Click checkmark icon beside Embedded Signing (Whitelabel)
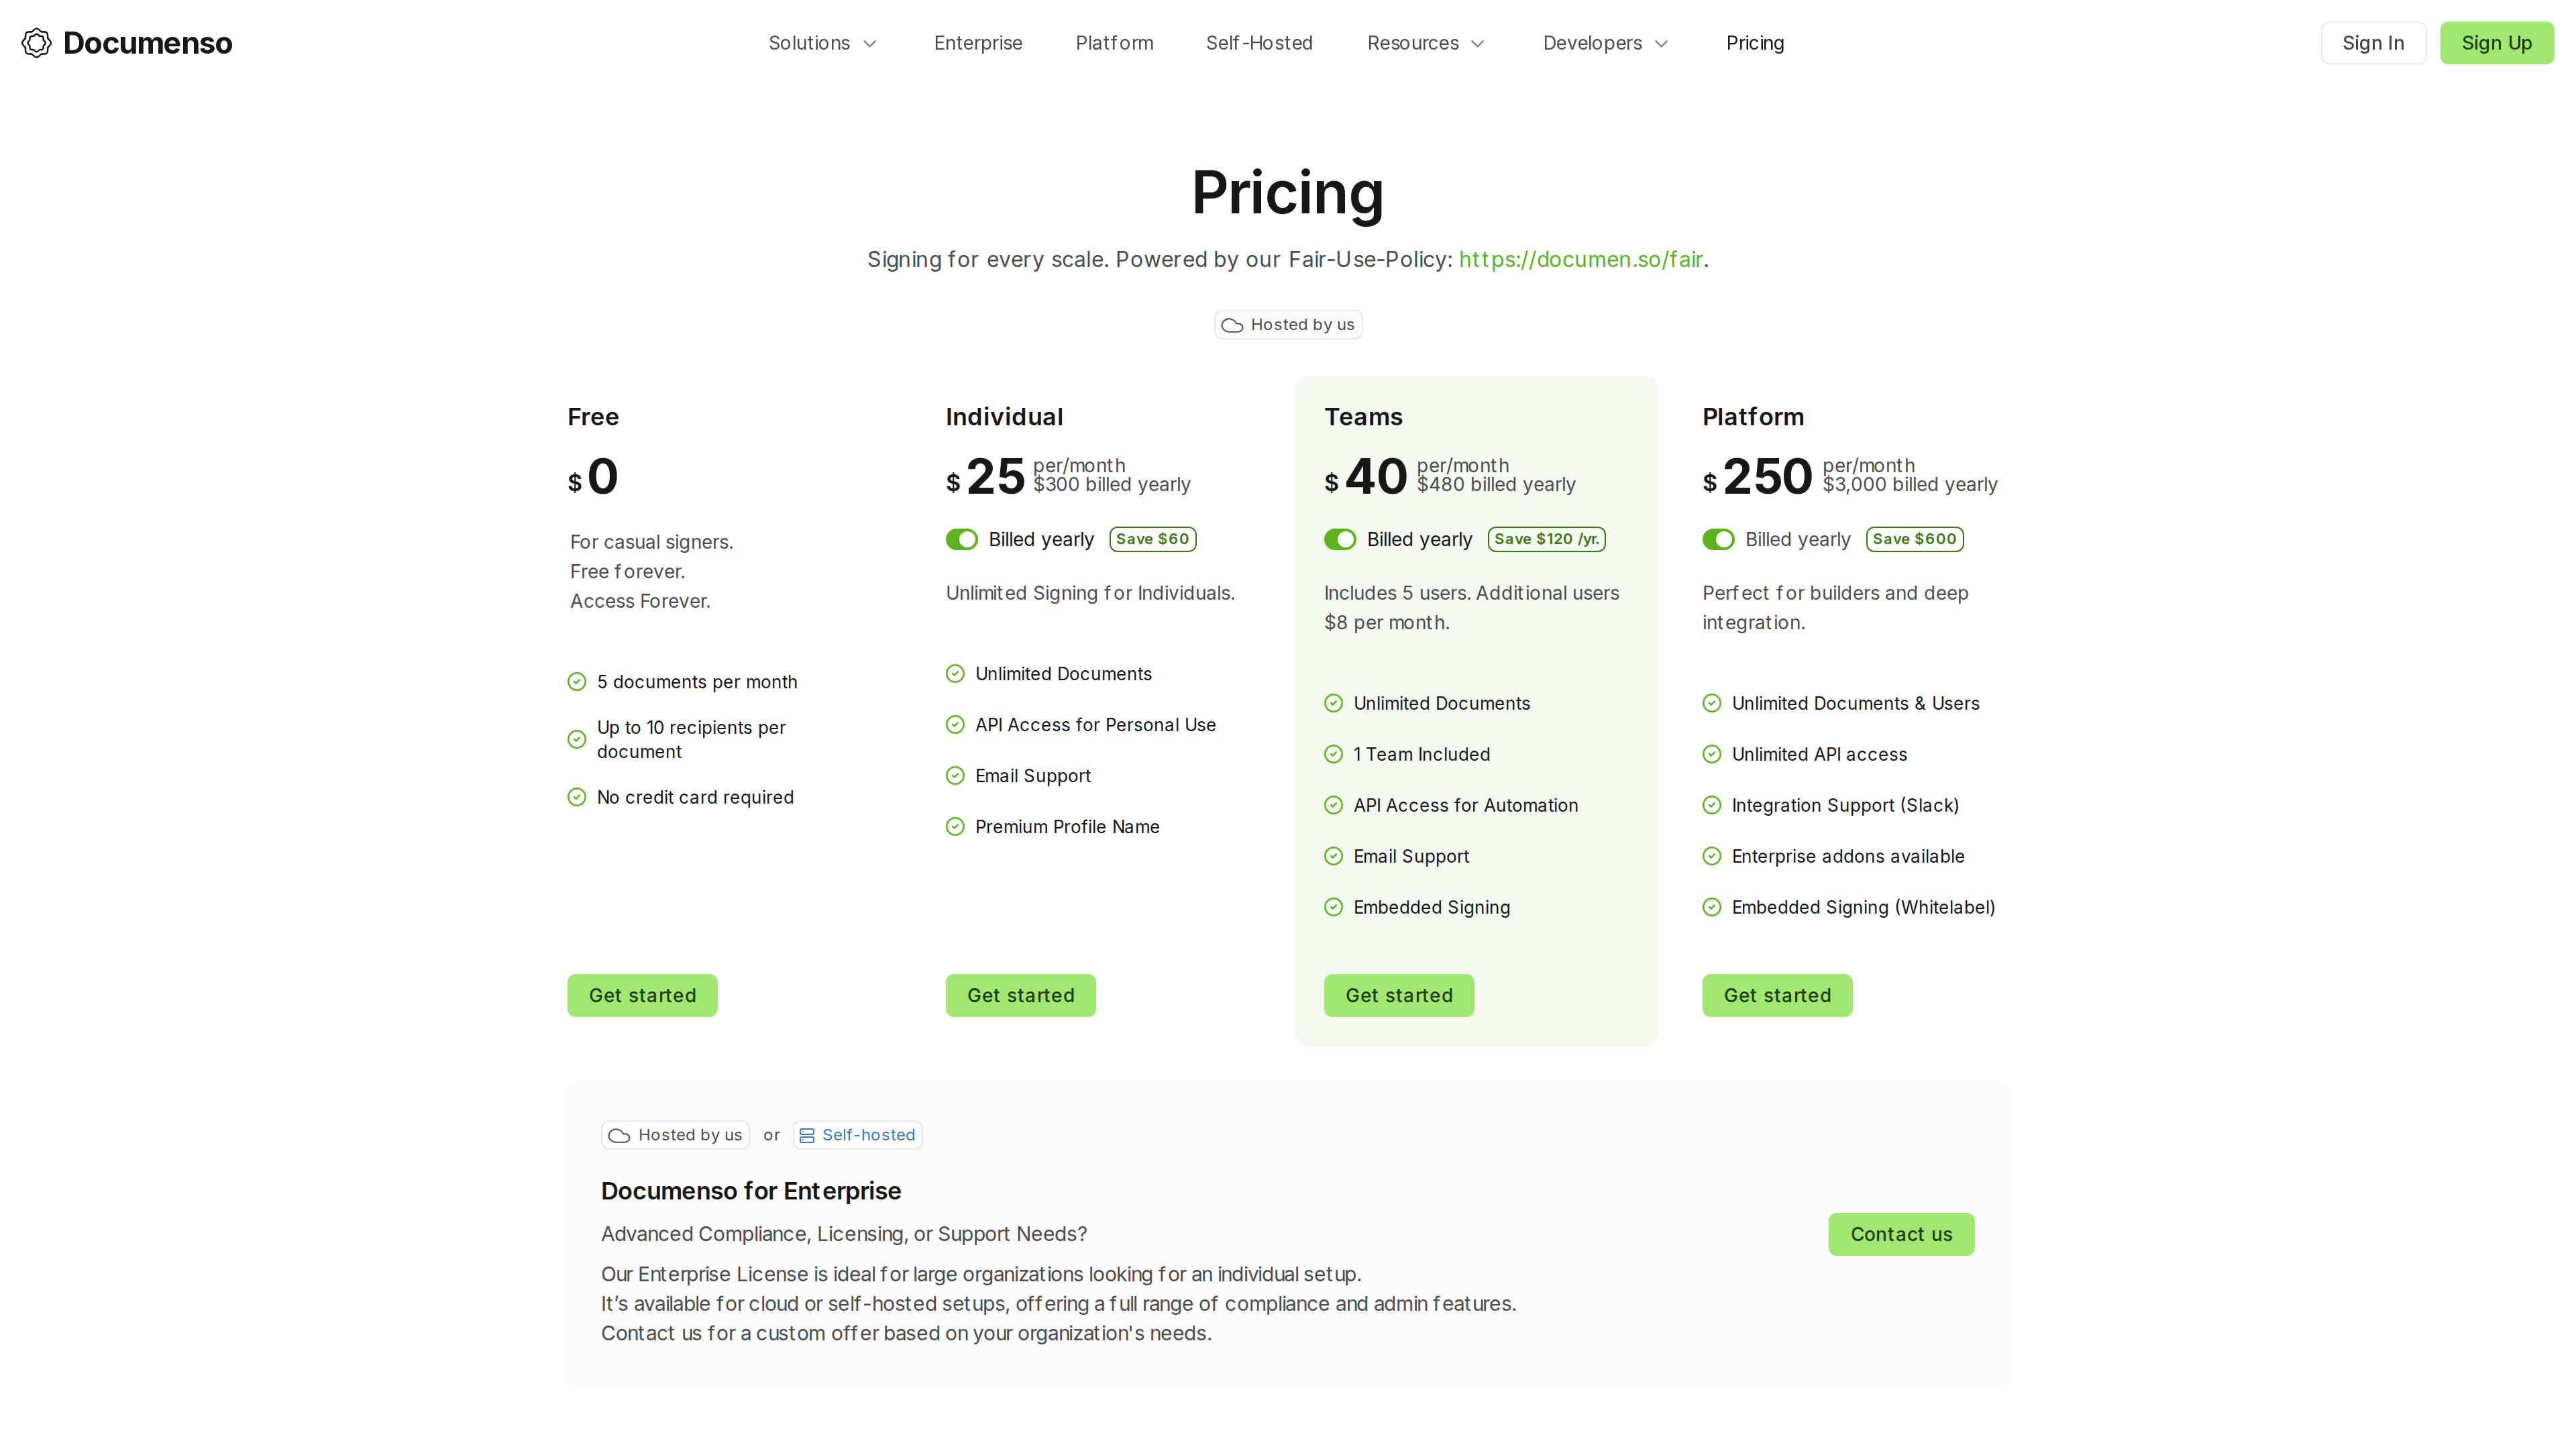Image resolution: width=2576 pixels, height=1449 pixels. tap(1712, 908)
